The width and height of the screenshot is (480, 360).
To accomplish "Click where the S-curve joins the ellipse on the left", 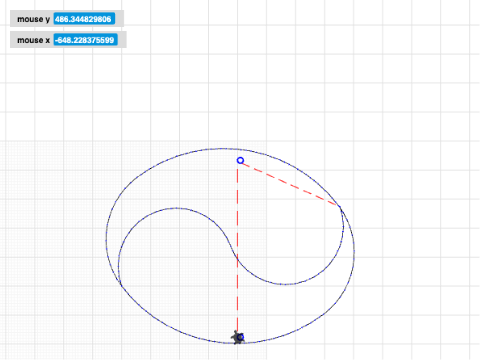I will (x=121, y=285).
